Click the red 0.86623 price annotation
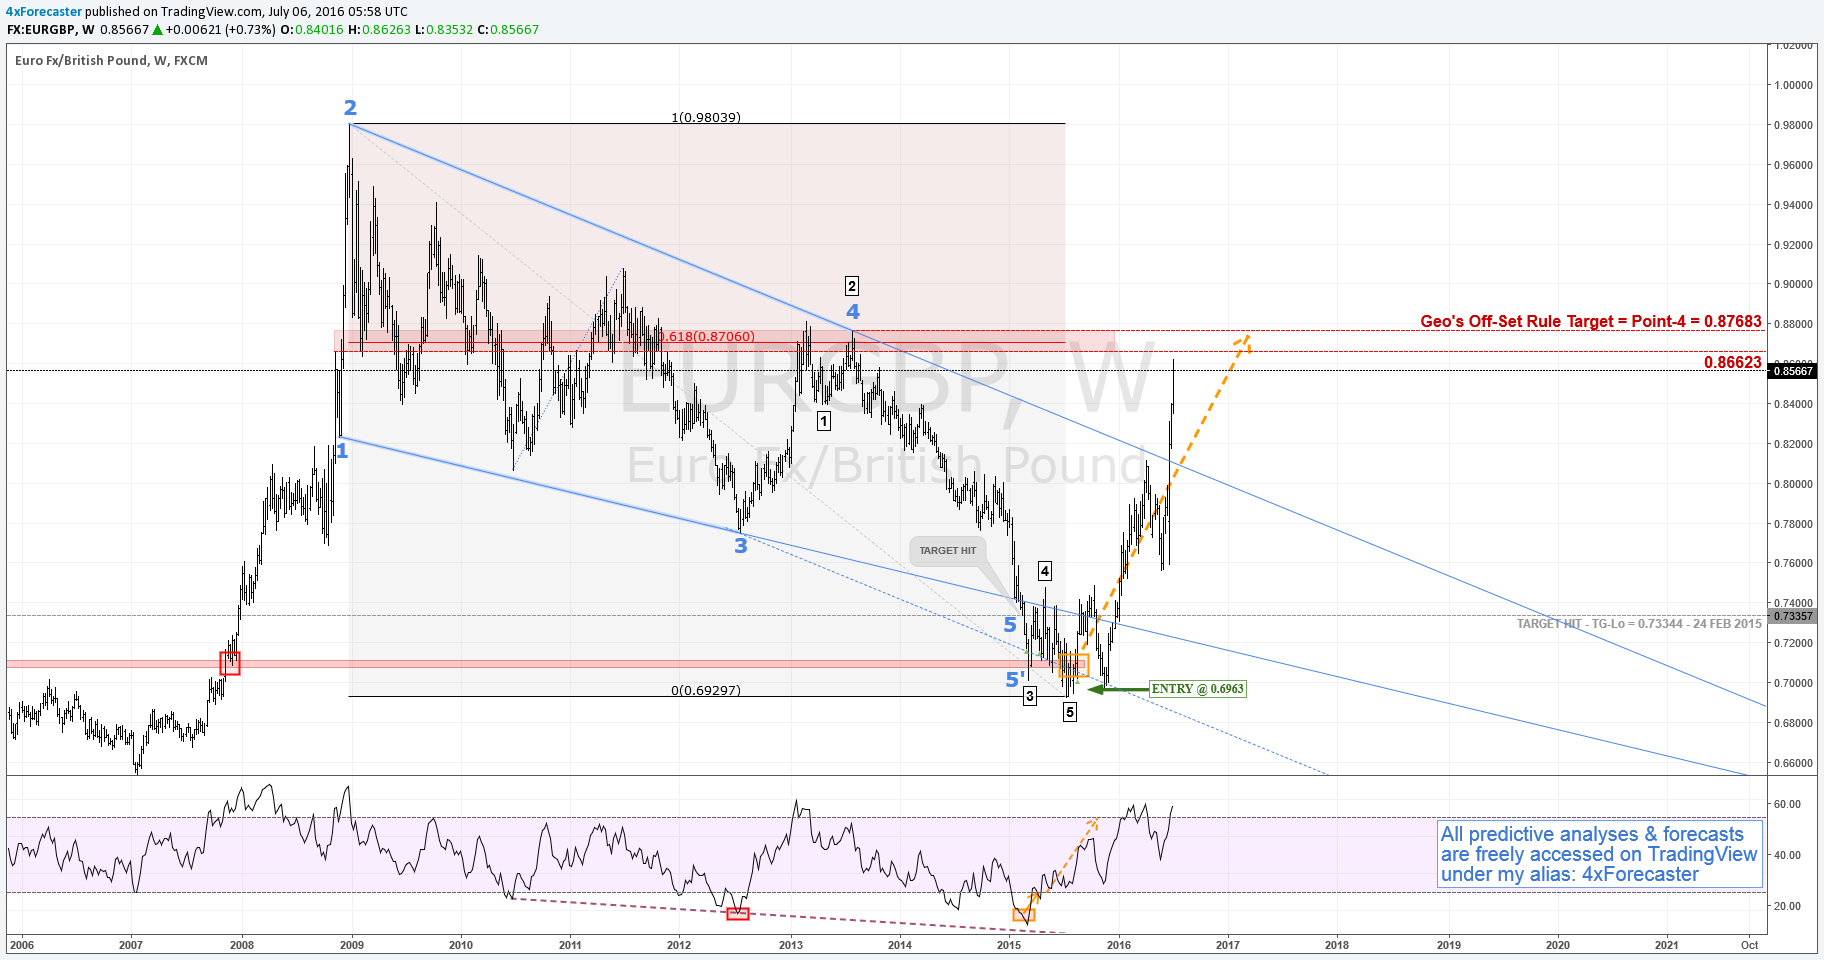Screen dimensions: 1824x960 (x=1733, y=362)
